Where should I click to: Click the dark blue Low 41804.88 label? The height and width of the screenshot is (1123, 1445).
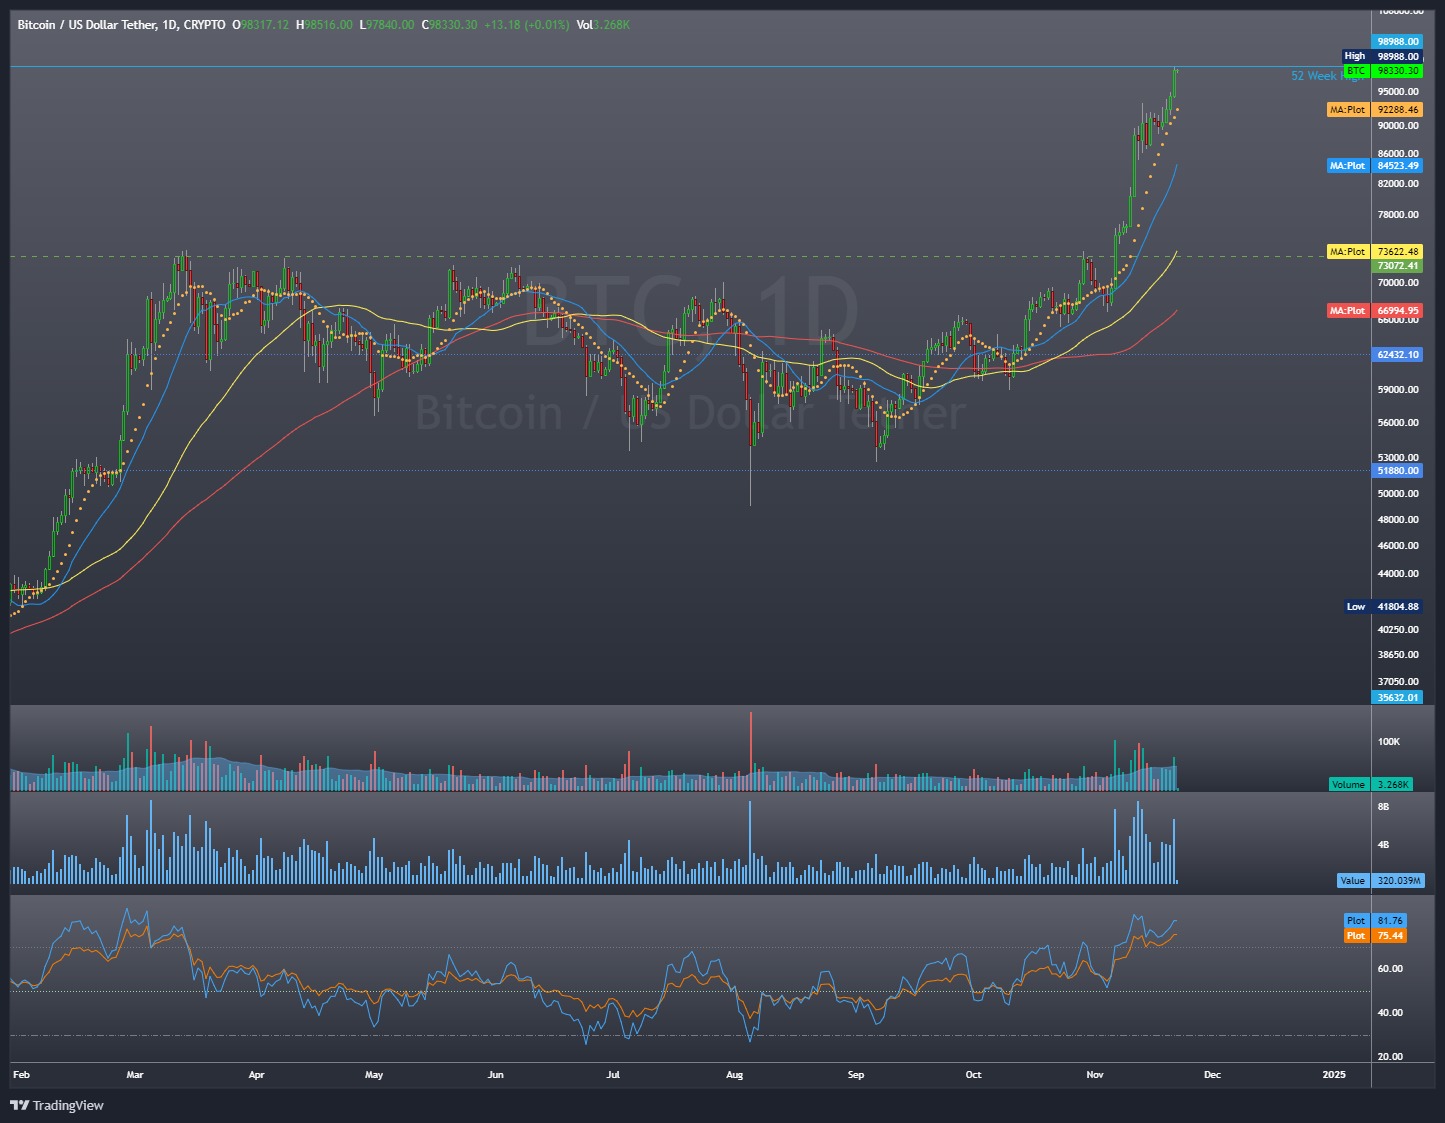pyautogui.click(x=1383, y=607)
